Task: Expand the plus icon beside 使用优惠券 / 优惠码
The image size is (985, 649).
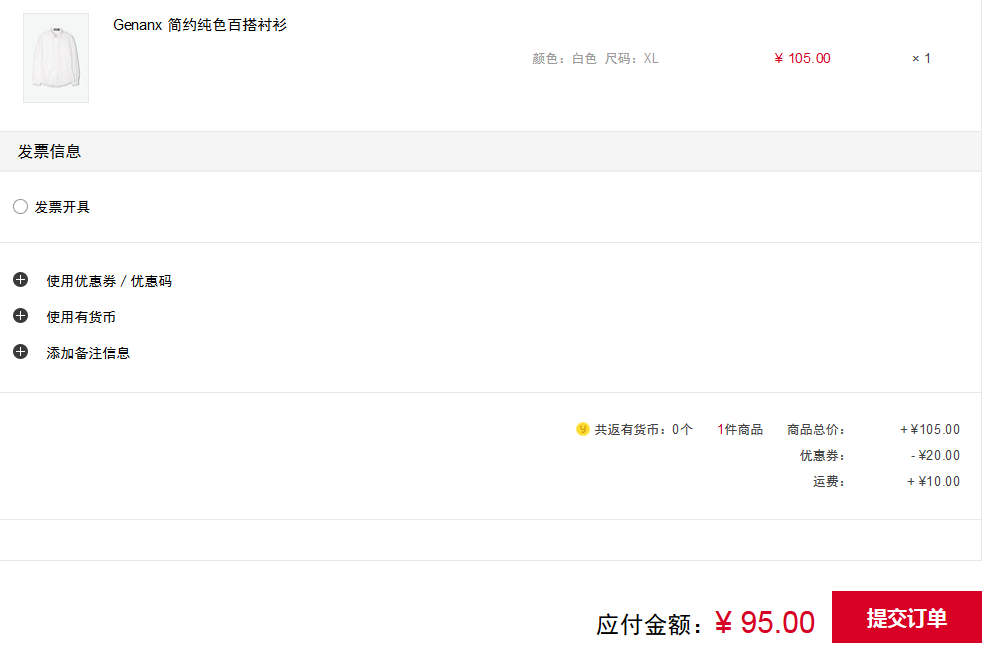Action: 20,280
